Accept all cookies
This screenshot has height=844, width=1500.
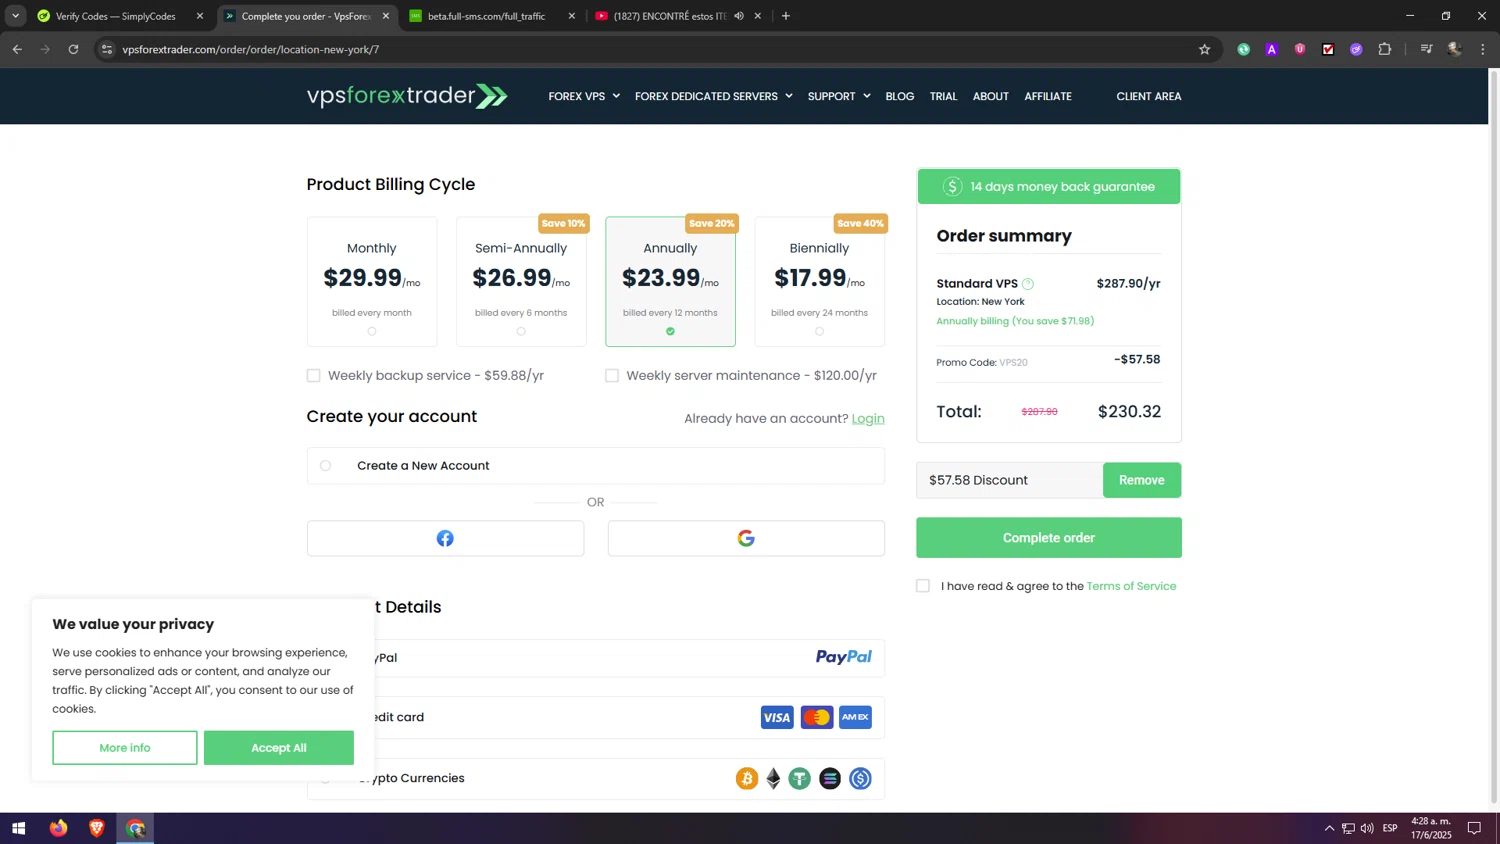tap(279, 748)
